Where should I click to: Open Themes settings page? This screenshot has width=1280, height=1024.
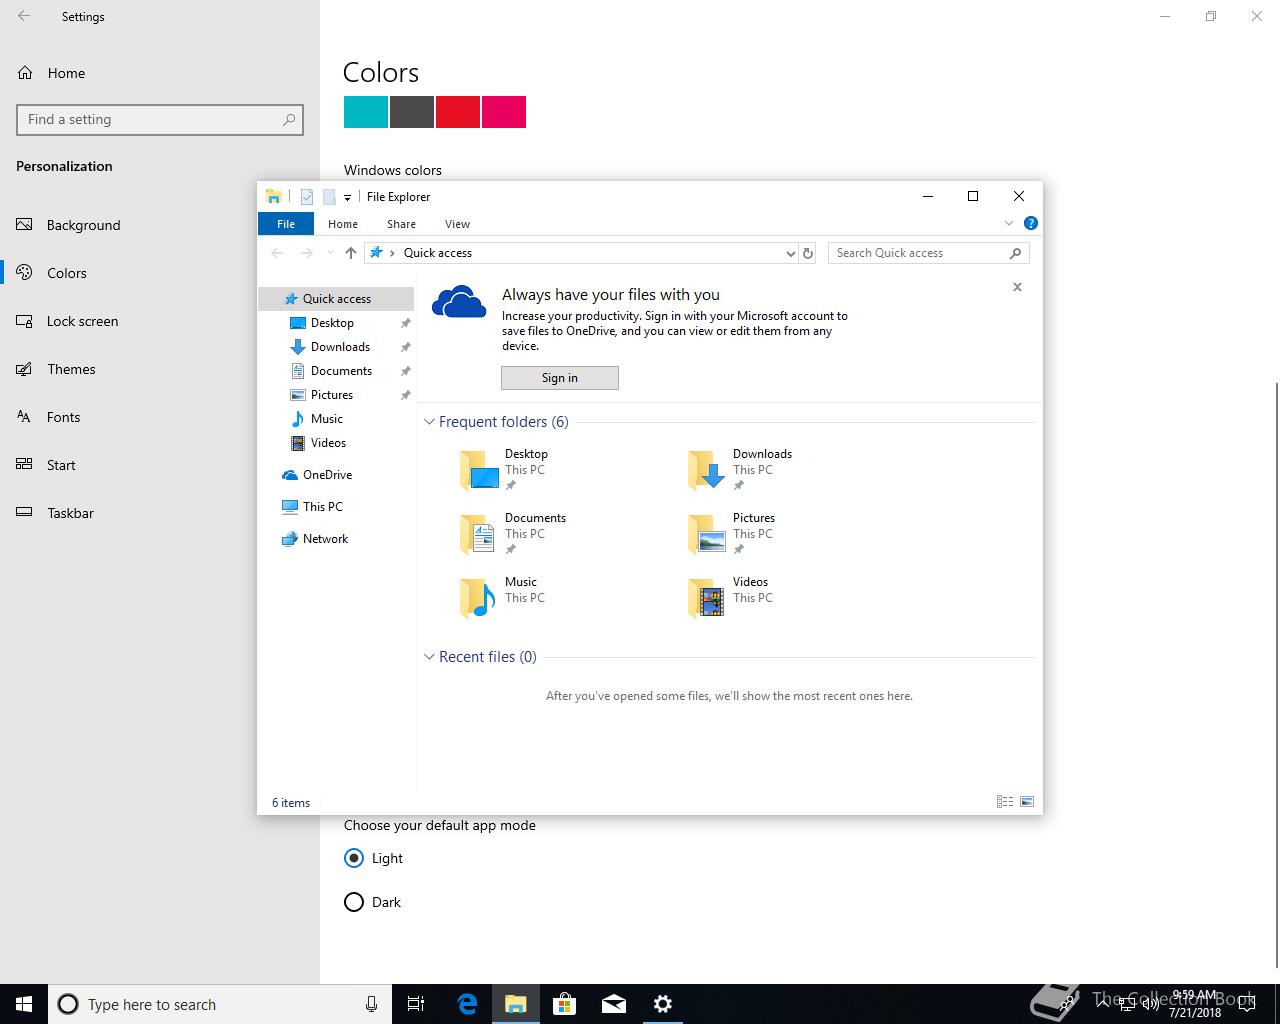[x=160, y=369]
